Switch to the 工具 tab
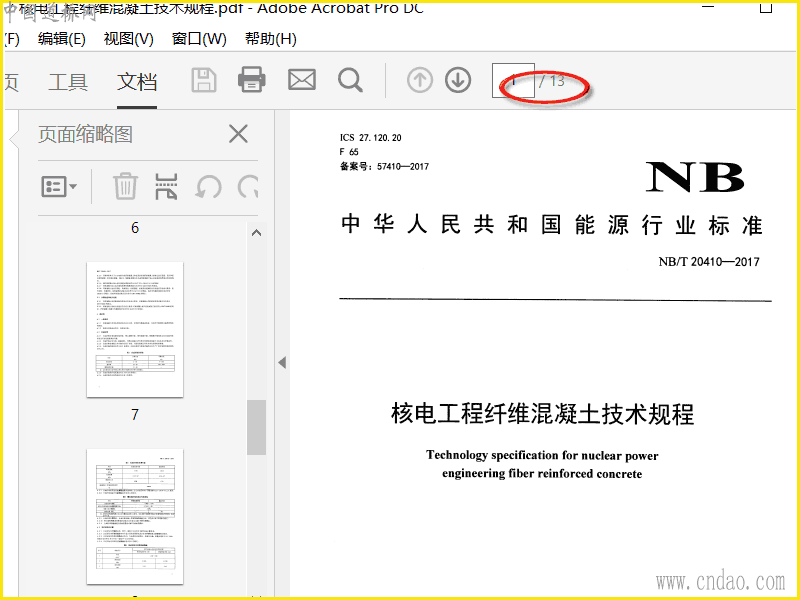This screenshot has height=600, width=800. pyautogui.click(x=68, y=82)
